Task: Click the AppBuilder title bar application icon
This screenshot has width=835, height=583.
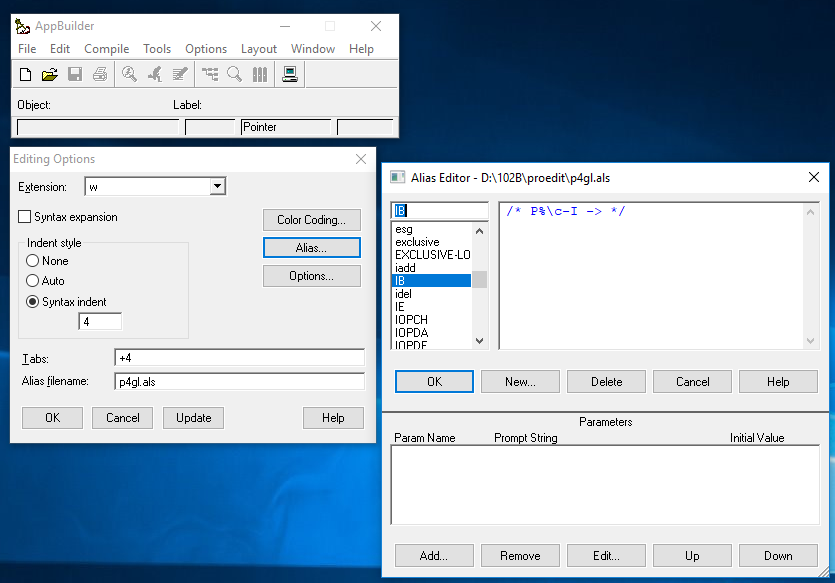Action: click(22, 26)
